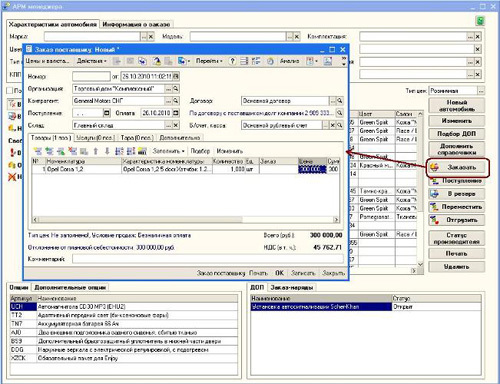Open date picker beside order date 26.10.2010 11:02
Viewport: 500px width, 384px height.
coord(176,76)
